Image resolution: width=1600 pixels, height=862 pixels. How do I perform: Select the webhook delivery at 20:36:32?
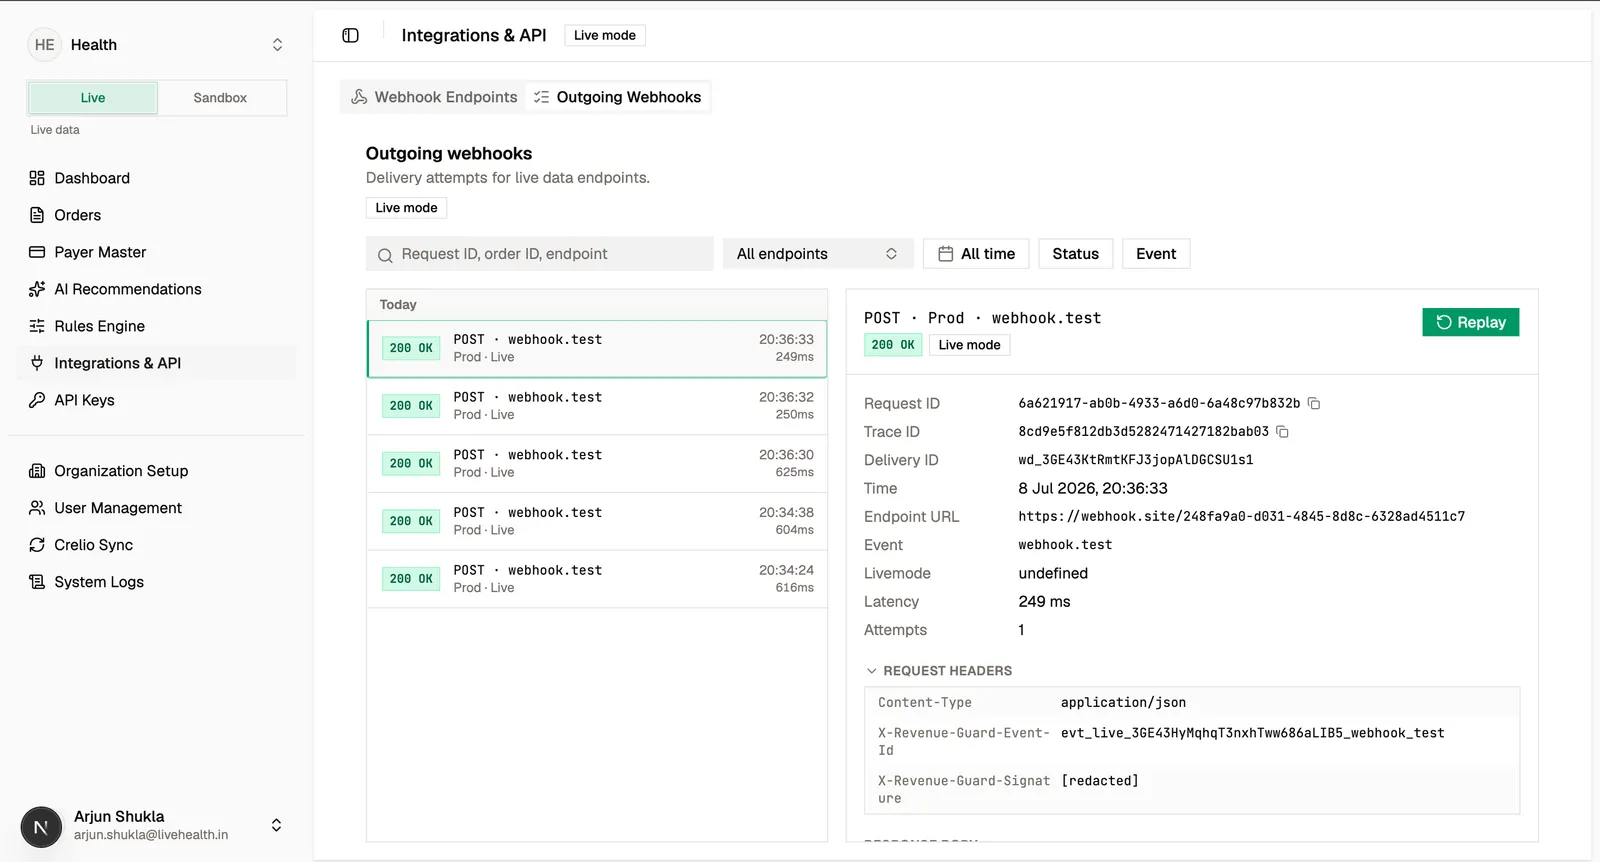[597, 406]
